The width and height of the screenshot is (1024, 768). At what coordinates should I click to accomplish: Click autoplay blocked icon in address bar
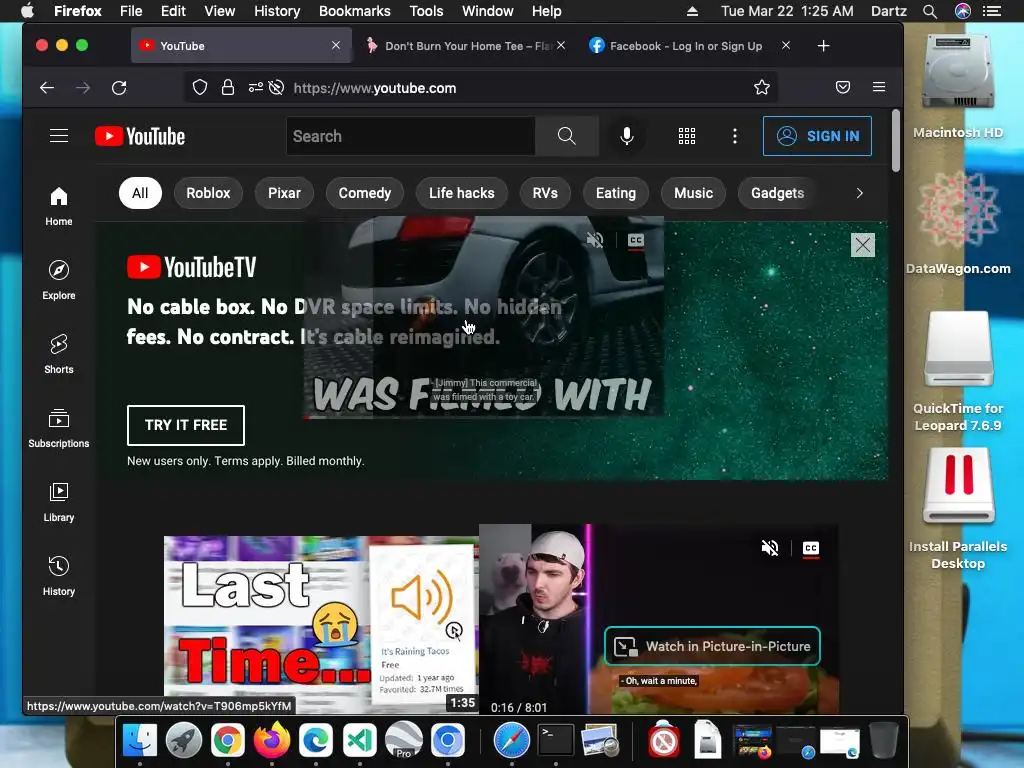(x=276, y=88)
